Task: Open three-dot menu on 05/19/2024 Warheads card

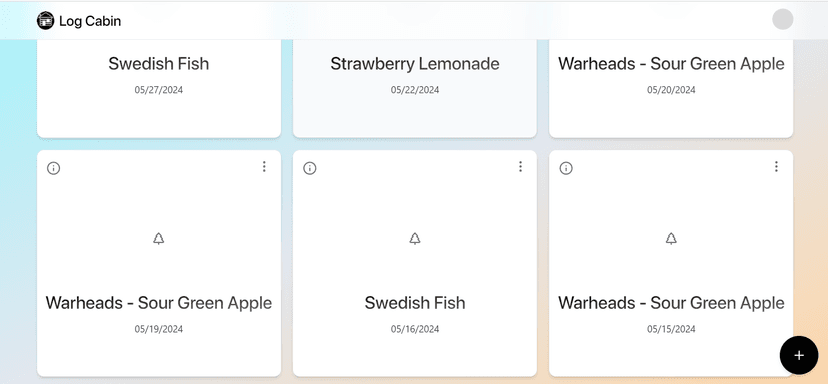Action: point(264,167)
